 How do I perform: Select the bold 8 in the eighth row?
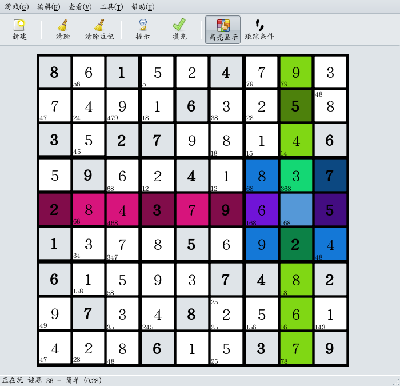192,314
